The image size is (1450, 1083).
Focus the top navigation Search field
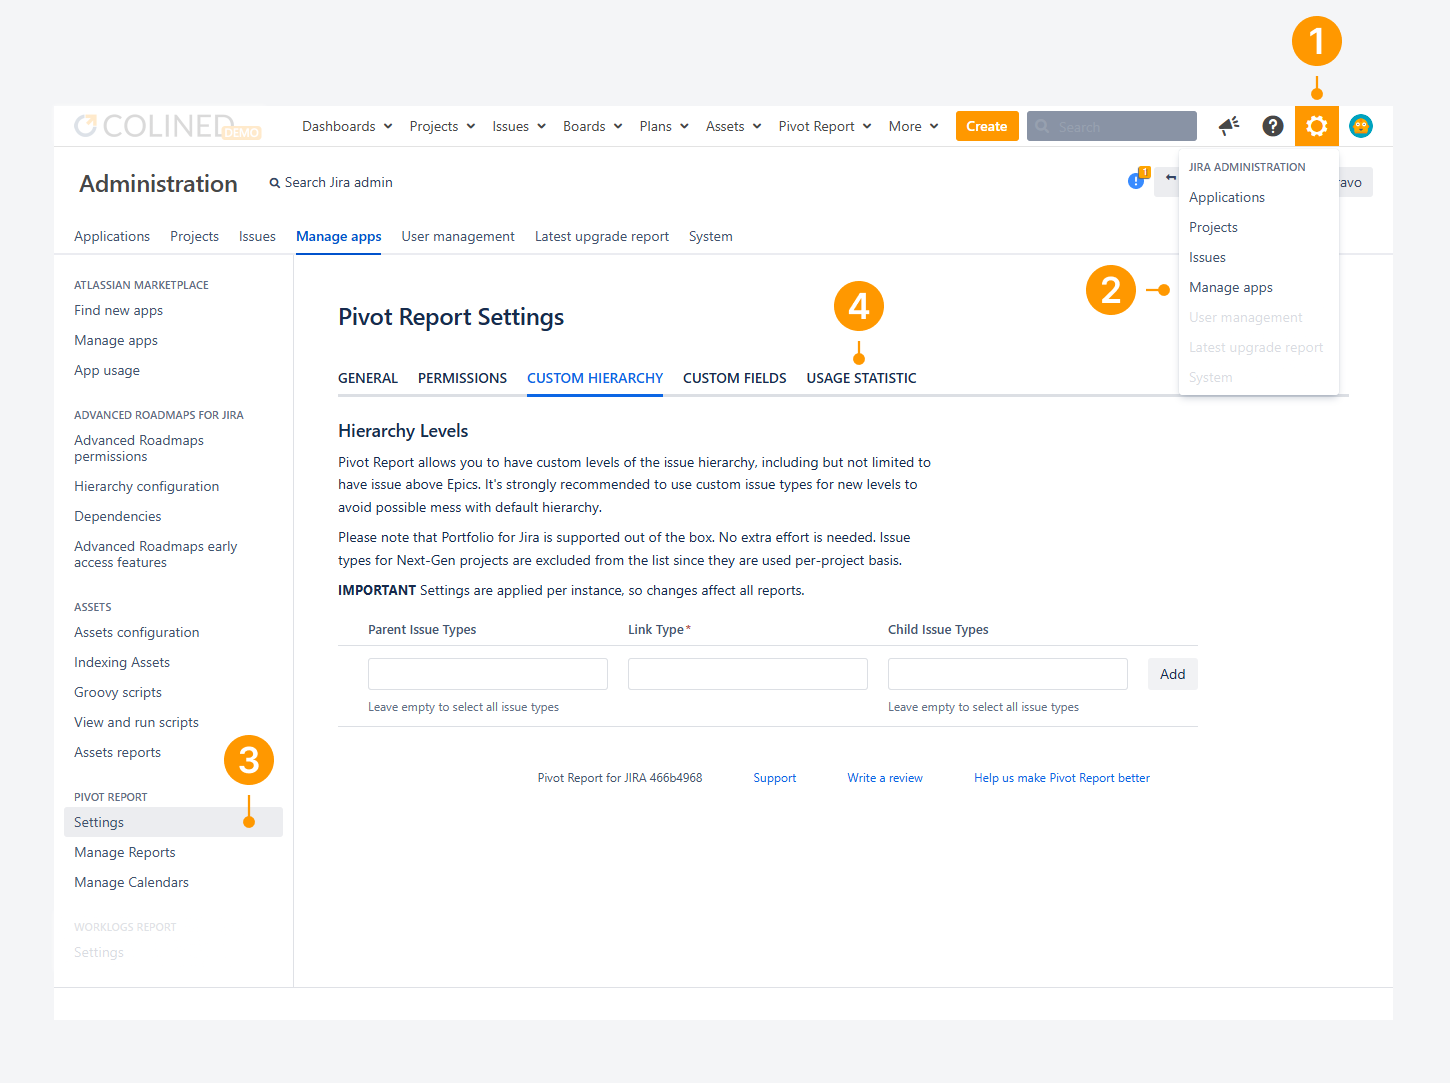point(1112,126)
